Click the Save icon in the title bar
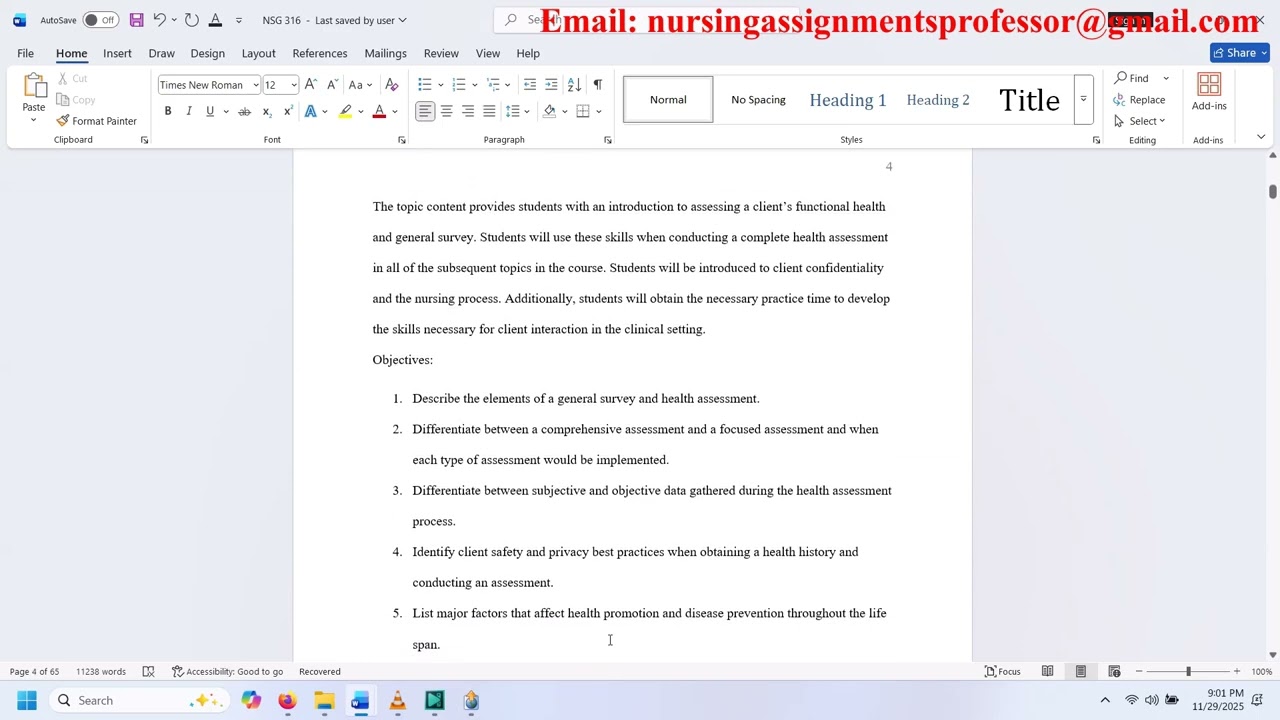This screenshot has height=720, width=1280. [x=137, y=20]
